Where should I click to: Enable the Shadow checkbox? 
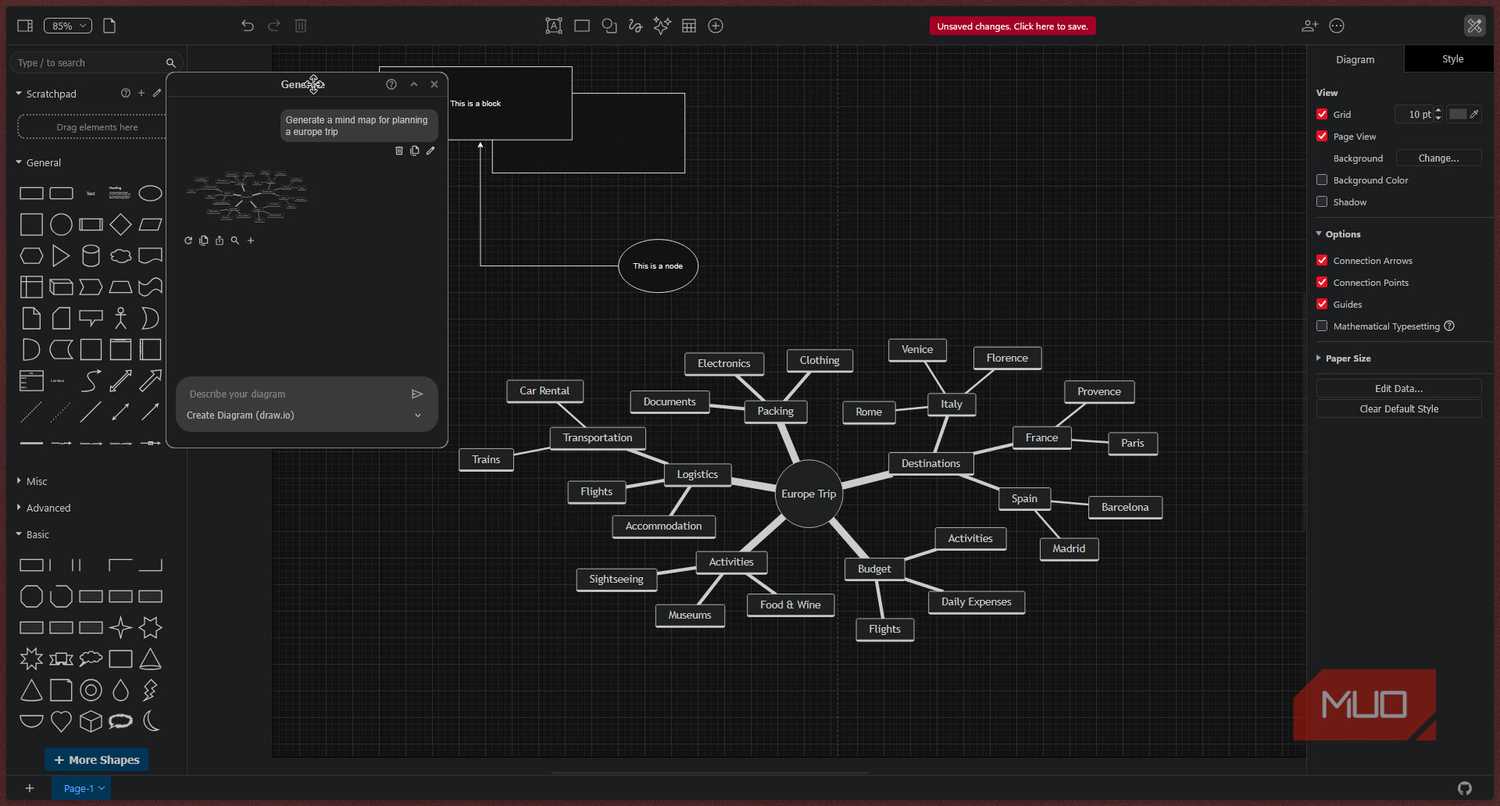(x=1322, y=202)
